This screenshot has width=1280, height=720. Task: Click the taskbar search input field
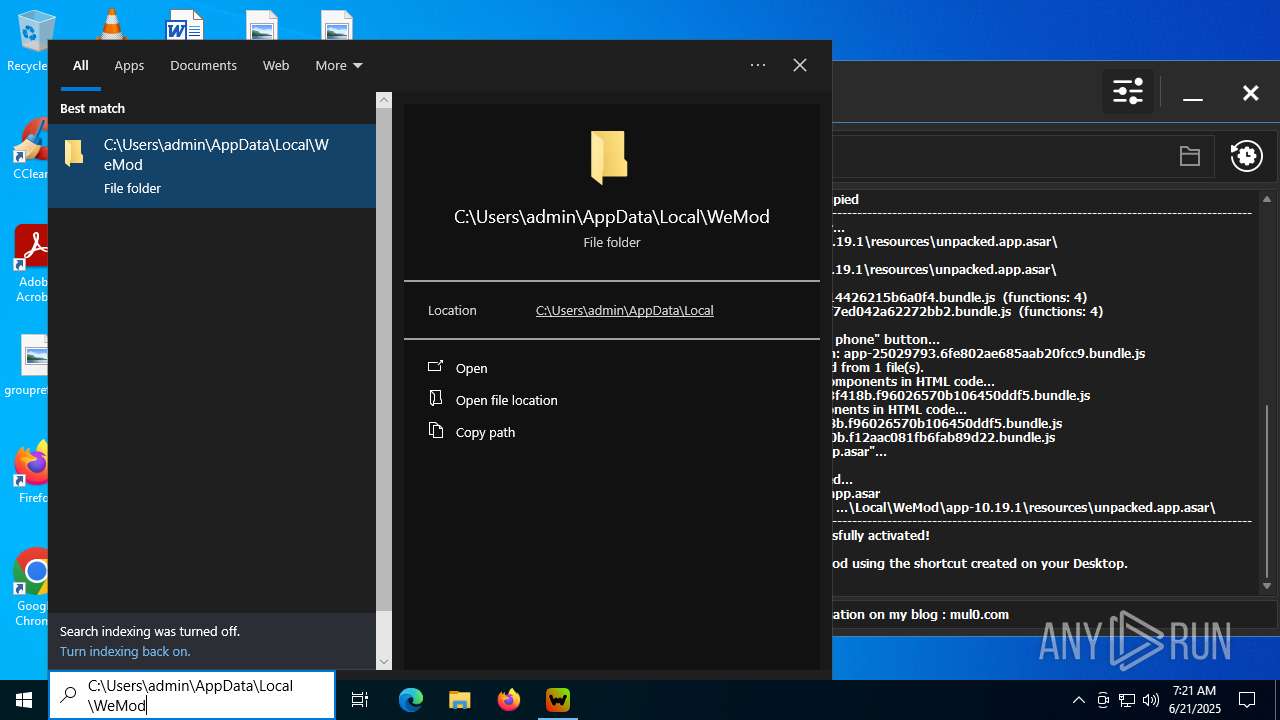(192, 695)
